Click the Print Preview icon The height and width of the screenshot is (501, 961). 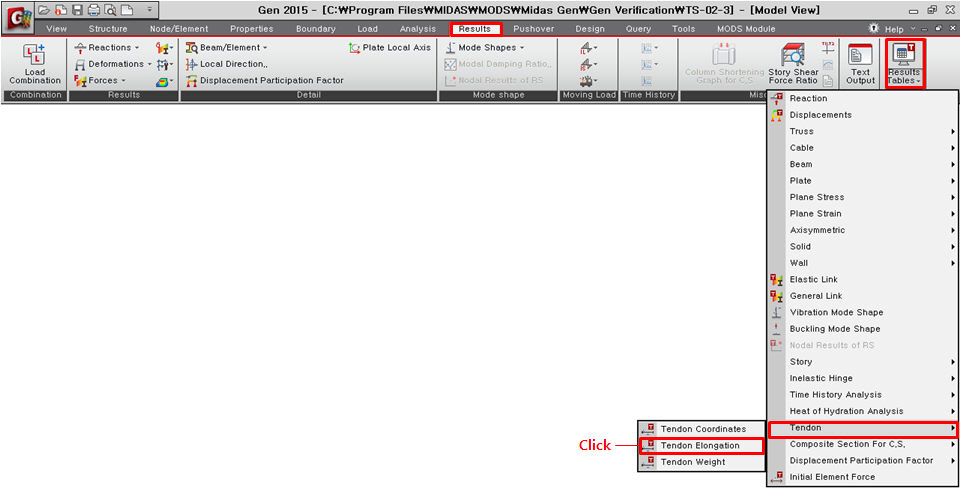110,10
